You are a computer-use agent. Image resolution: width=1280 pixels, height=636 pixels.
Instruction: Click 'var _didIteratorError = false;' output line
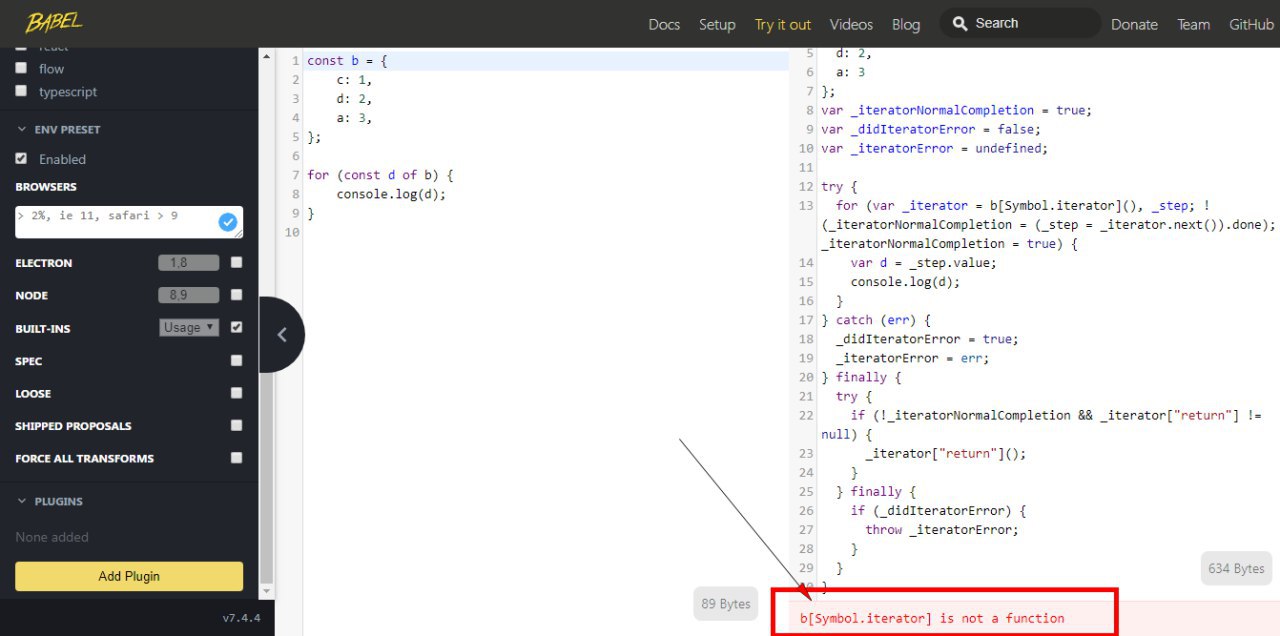coord(931,129)
